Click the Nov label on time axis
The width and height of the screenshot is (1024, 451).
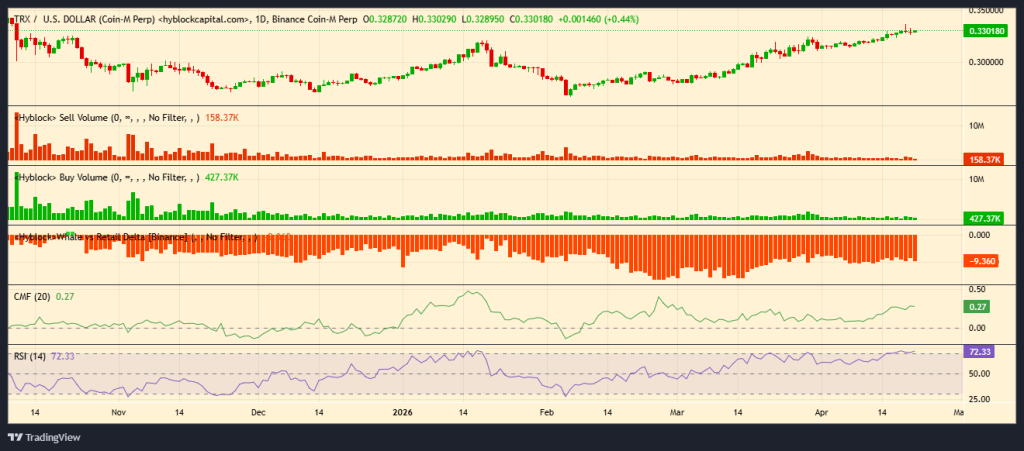[118, 411]
